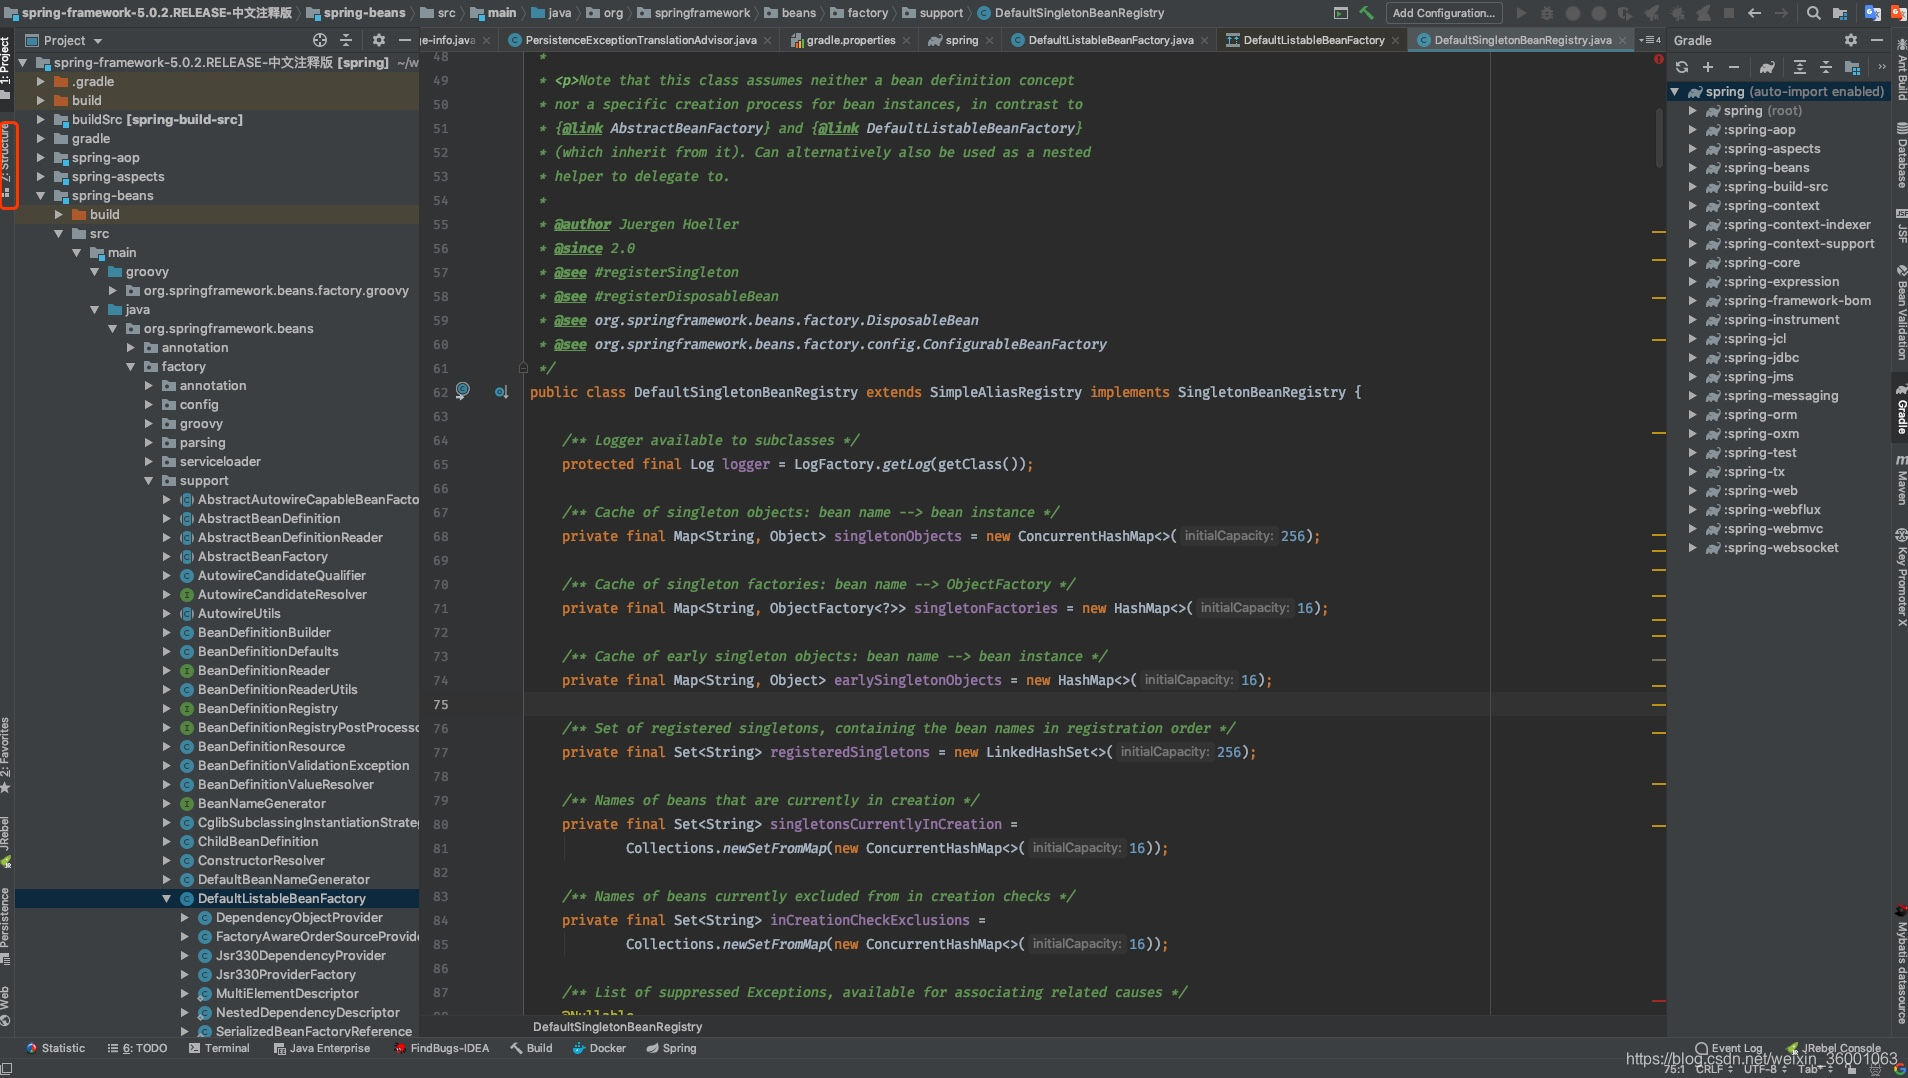This screenshot has width=1908, height=1078.
Task: Change the CRLF line separator setting
Action: tap(1714, 1069)
